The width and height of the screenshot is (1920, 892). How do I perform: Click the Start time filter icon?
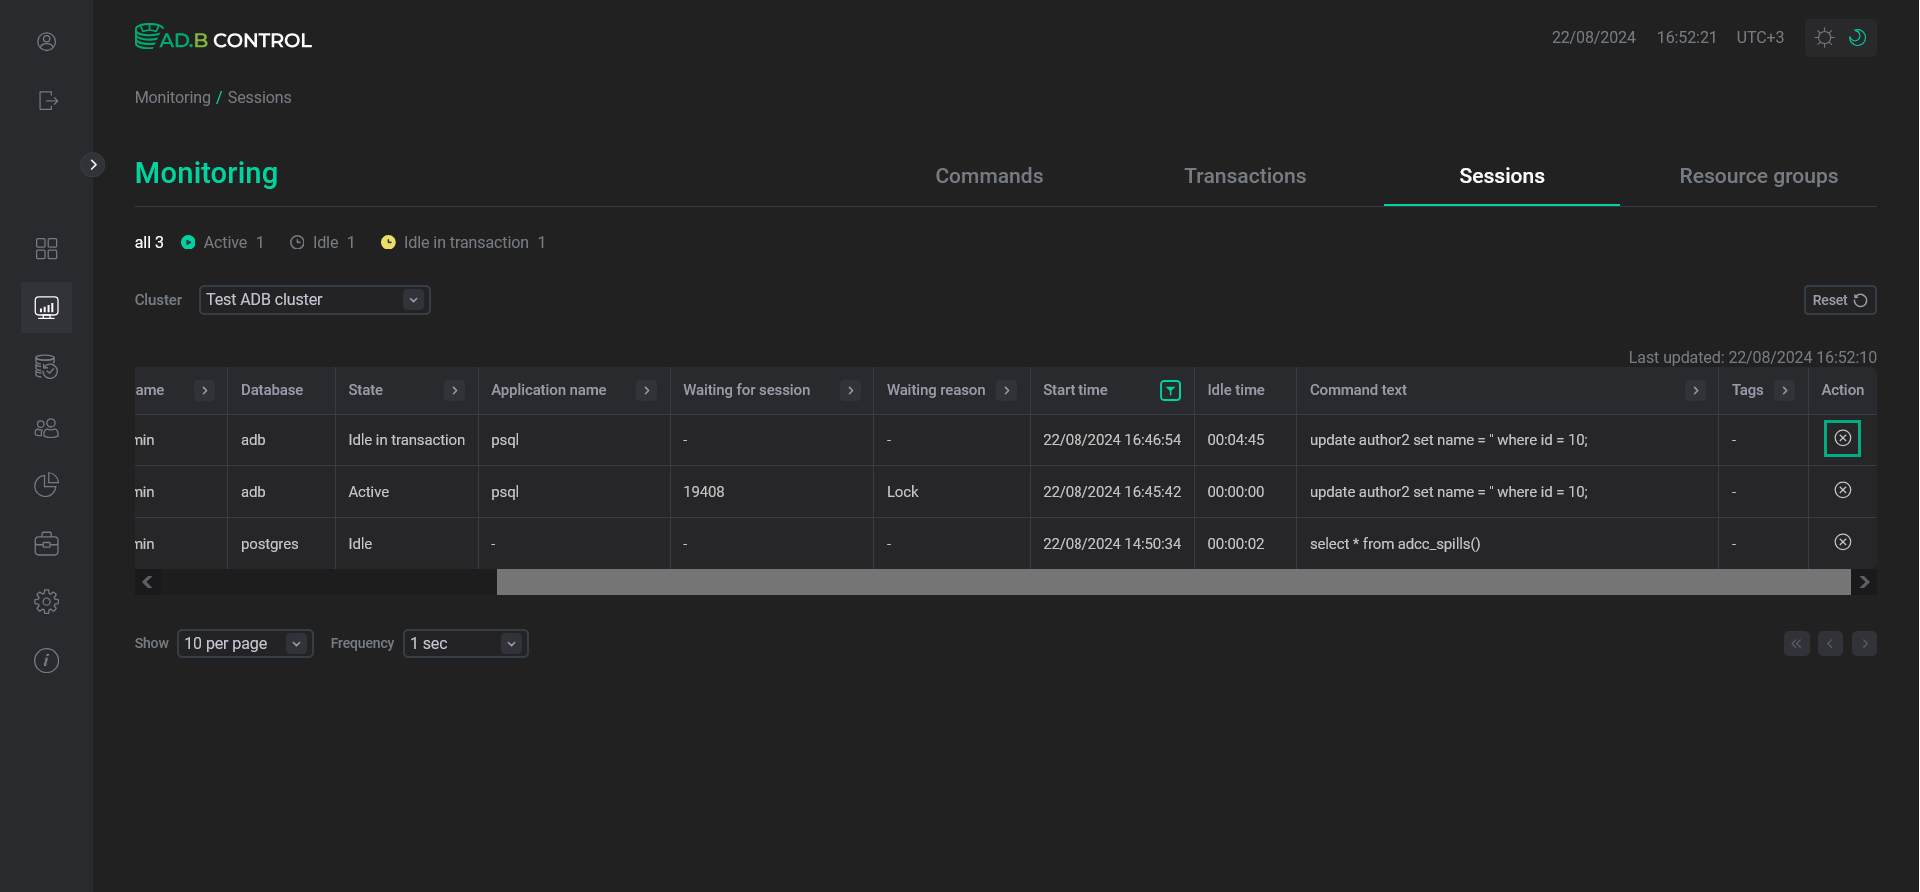tap(1169, 390)
